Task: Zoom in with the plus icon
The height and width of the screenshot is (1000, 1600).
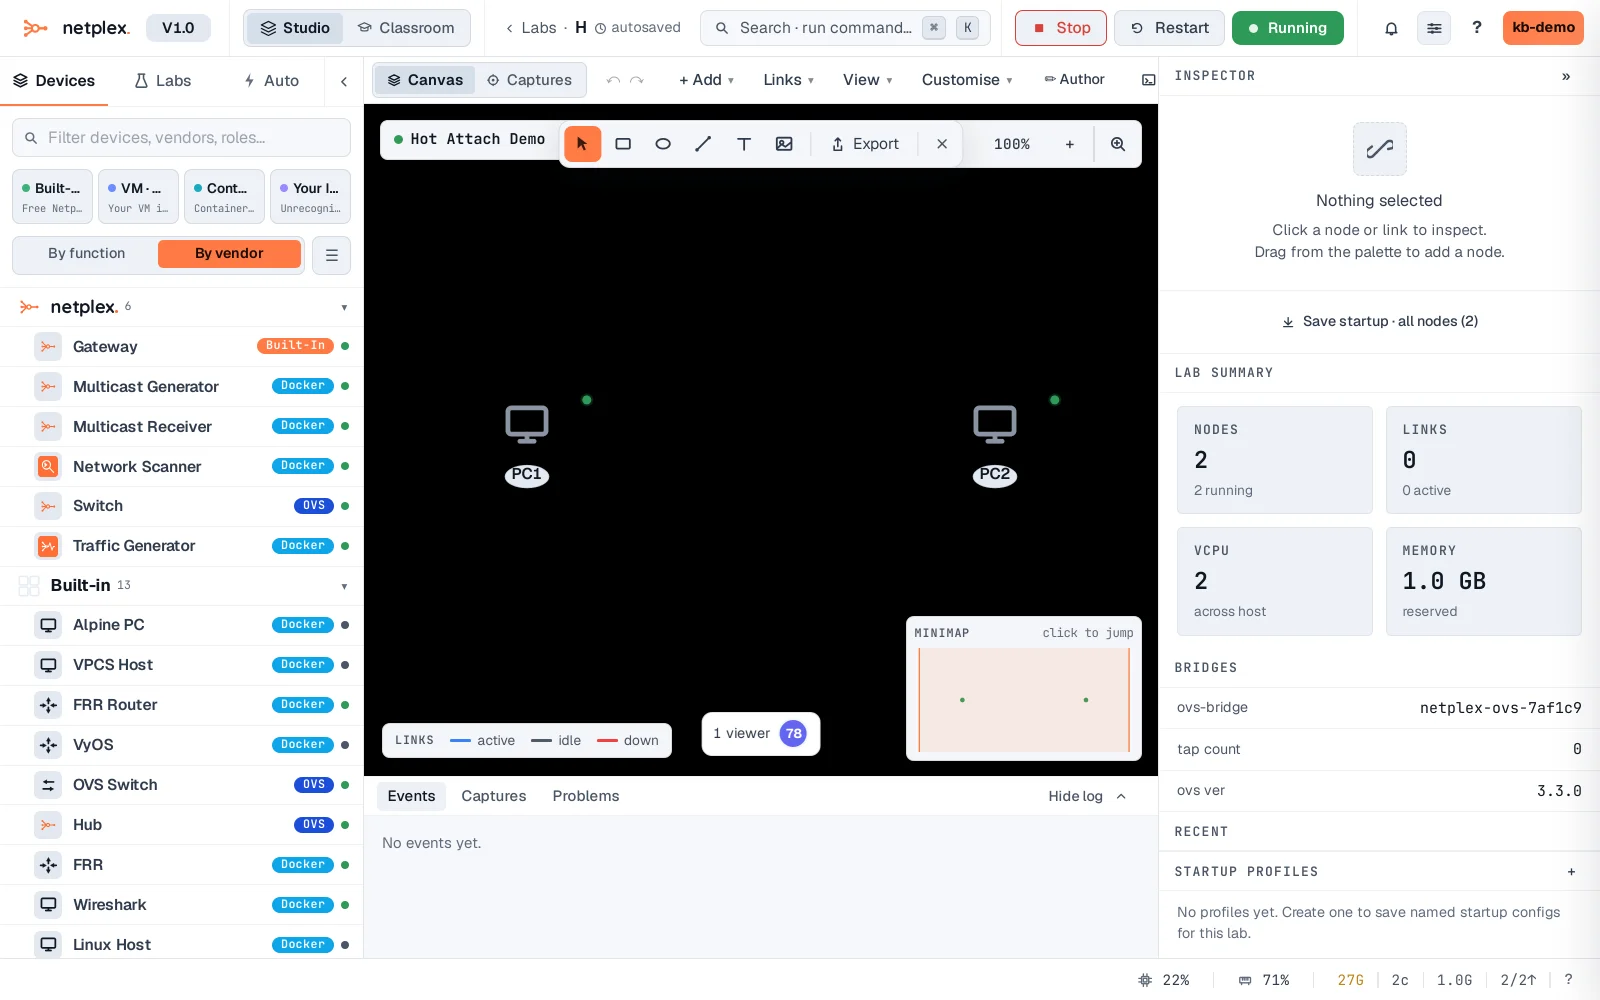Action: click(x=1070, y=144)
